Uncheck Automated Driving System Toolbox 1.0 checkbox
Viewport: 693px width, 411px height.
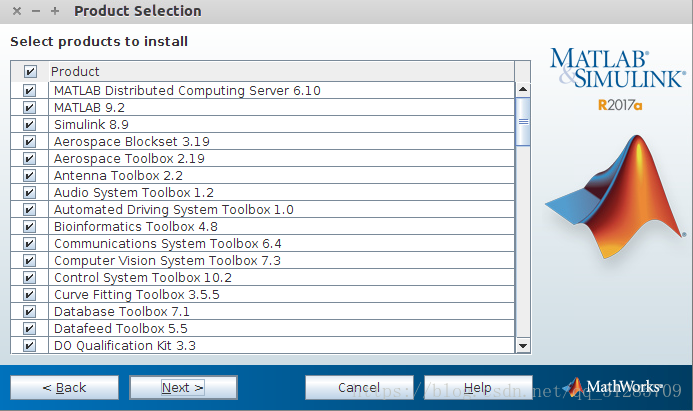[x=29, y=209]
